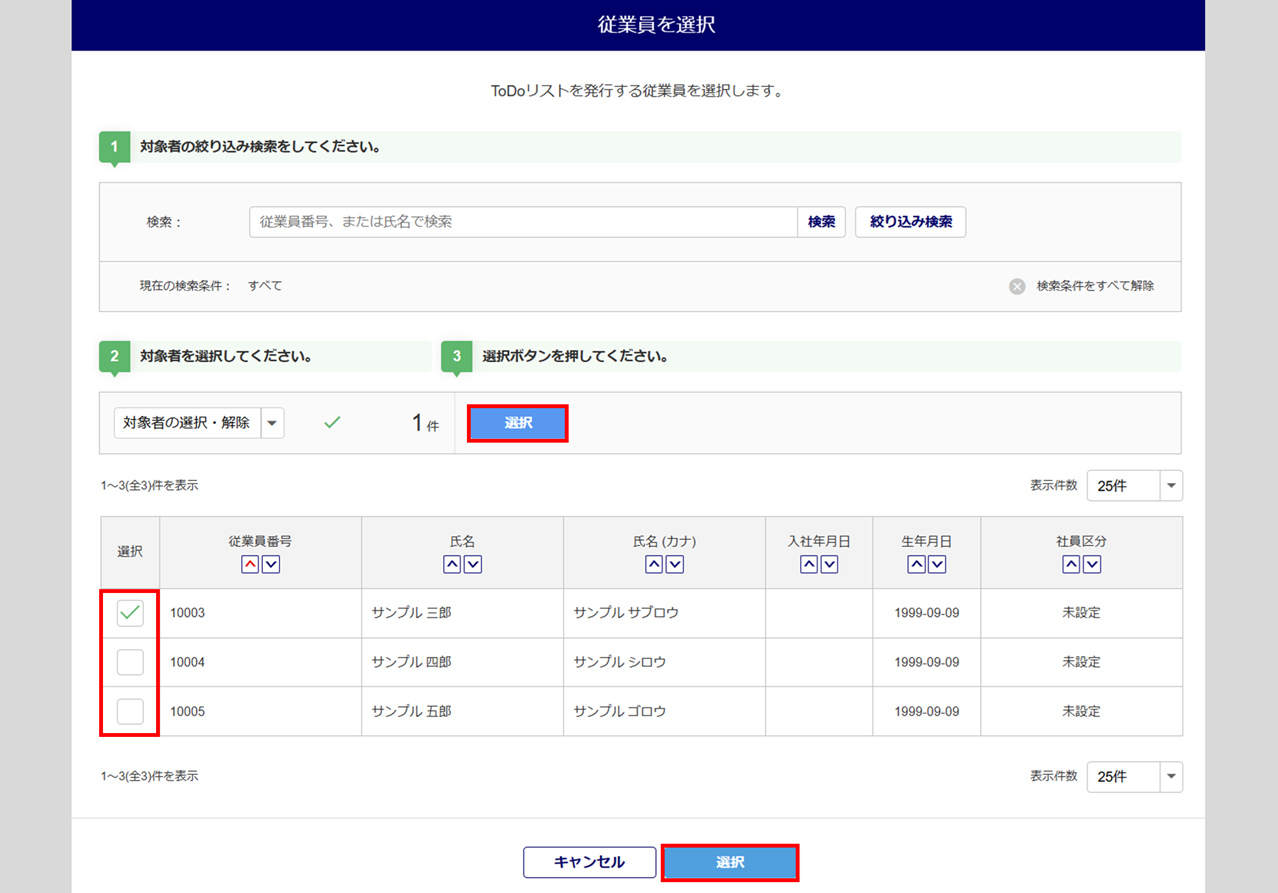Click descending sort arrow under 氏名 (カナ) column
Viewport: 1278px width, 893px height.
tap(675, 564)
